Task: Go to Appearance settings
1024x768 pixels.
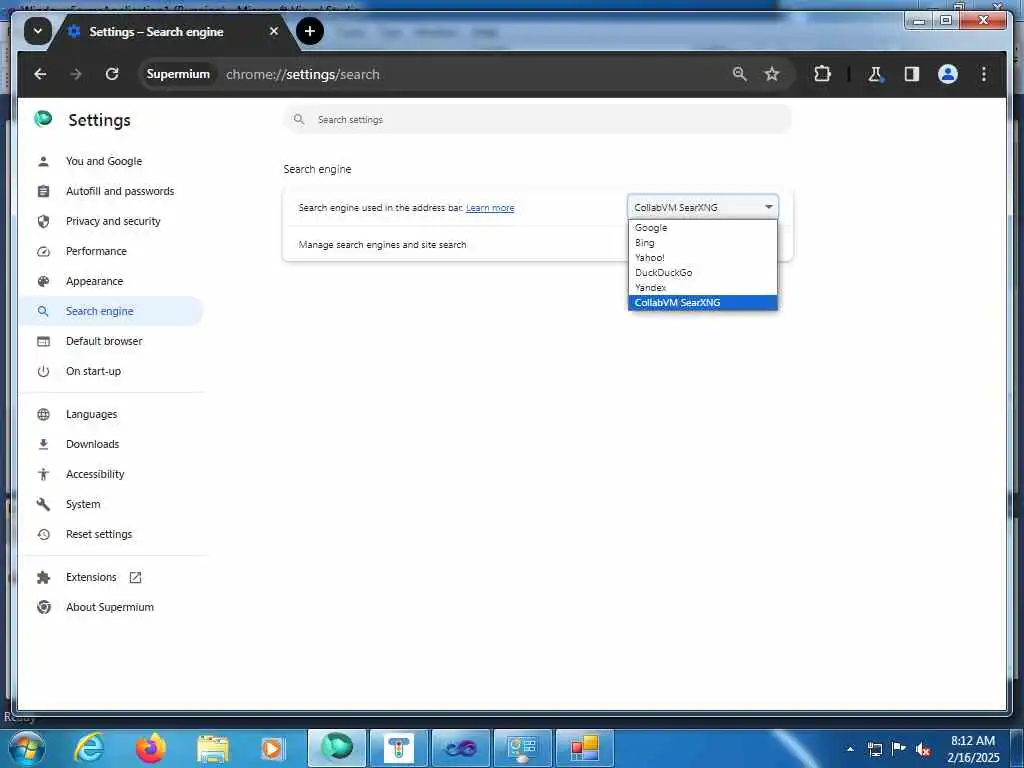Action: point(94,281)
